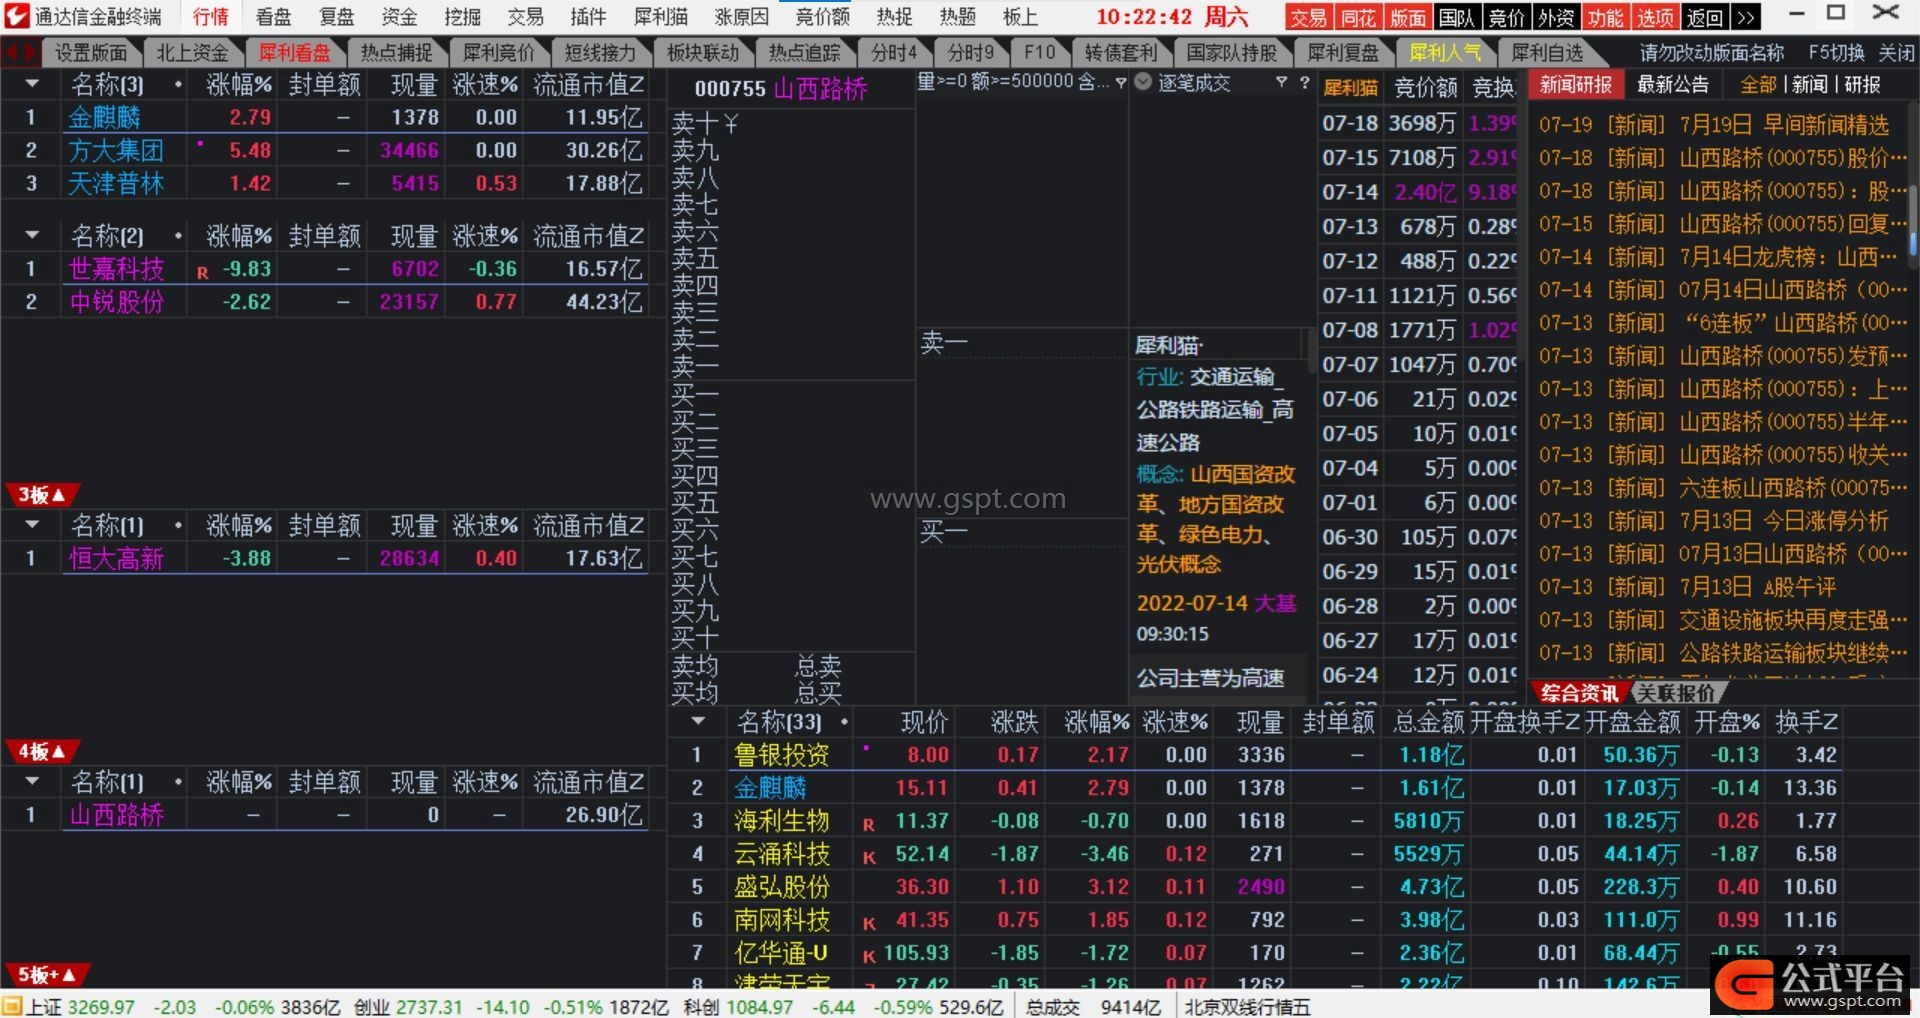Select the 关联报价 bottom tab
This screenshot has width=1920, height=1018.
(x=1676, y=693)
